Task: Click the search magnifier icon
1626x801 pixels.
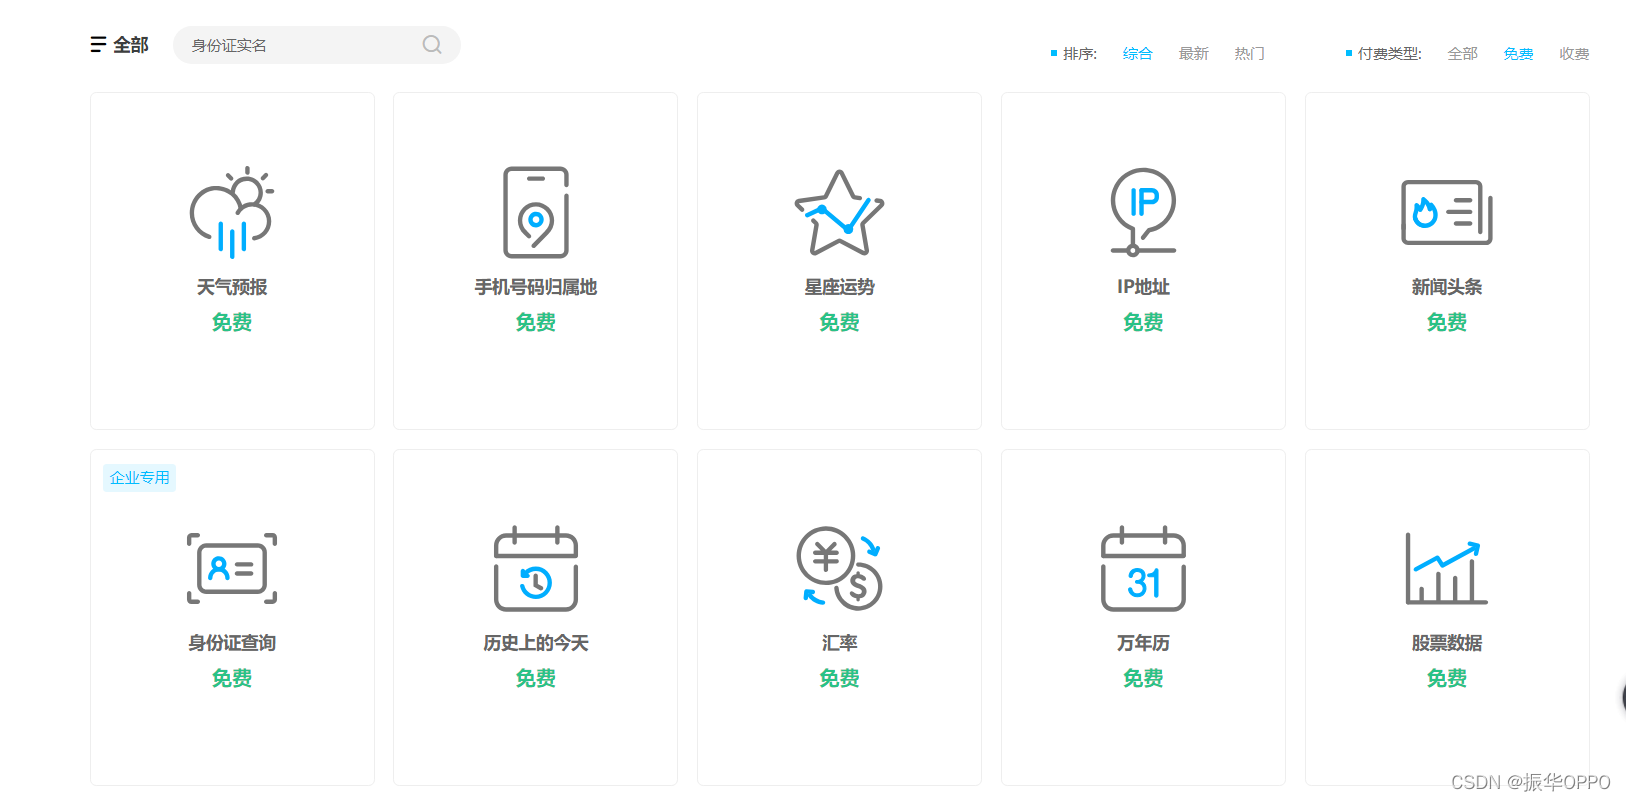Action: tap(432, 45)
